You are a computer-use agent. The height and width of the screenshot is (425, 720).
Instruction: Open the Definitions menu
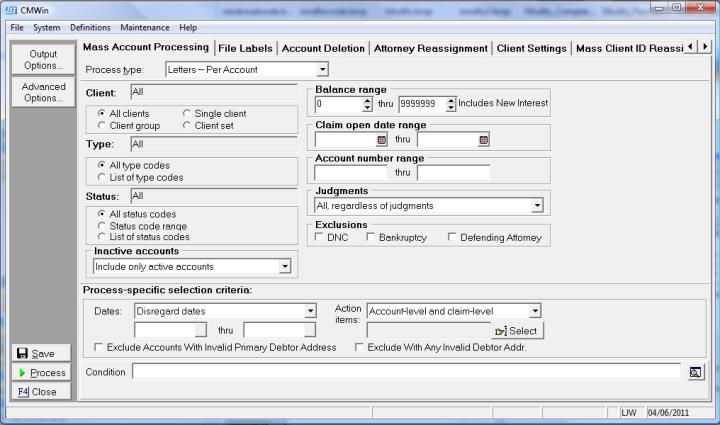pos(91,27)
